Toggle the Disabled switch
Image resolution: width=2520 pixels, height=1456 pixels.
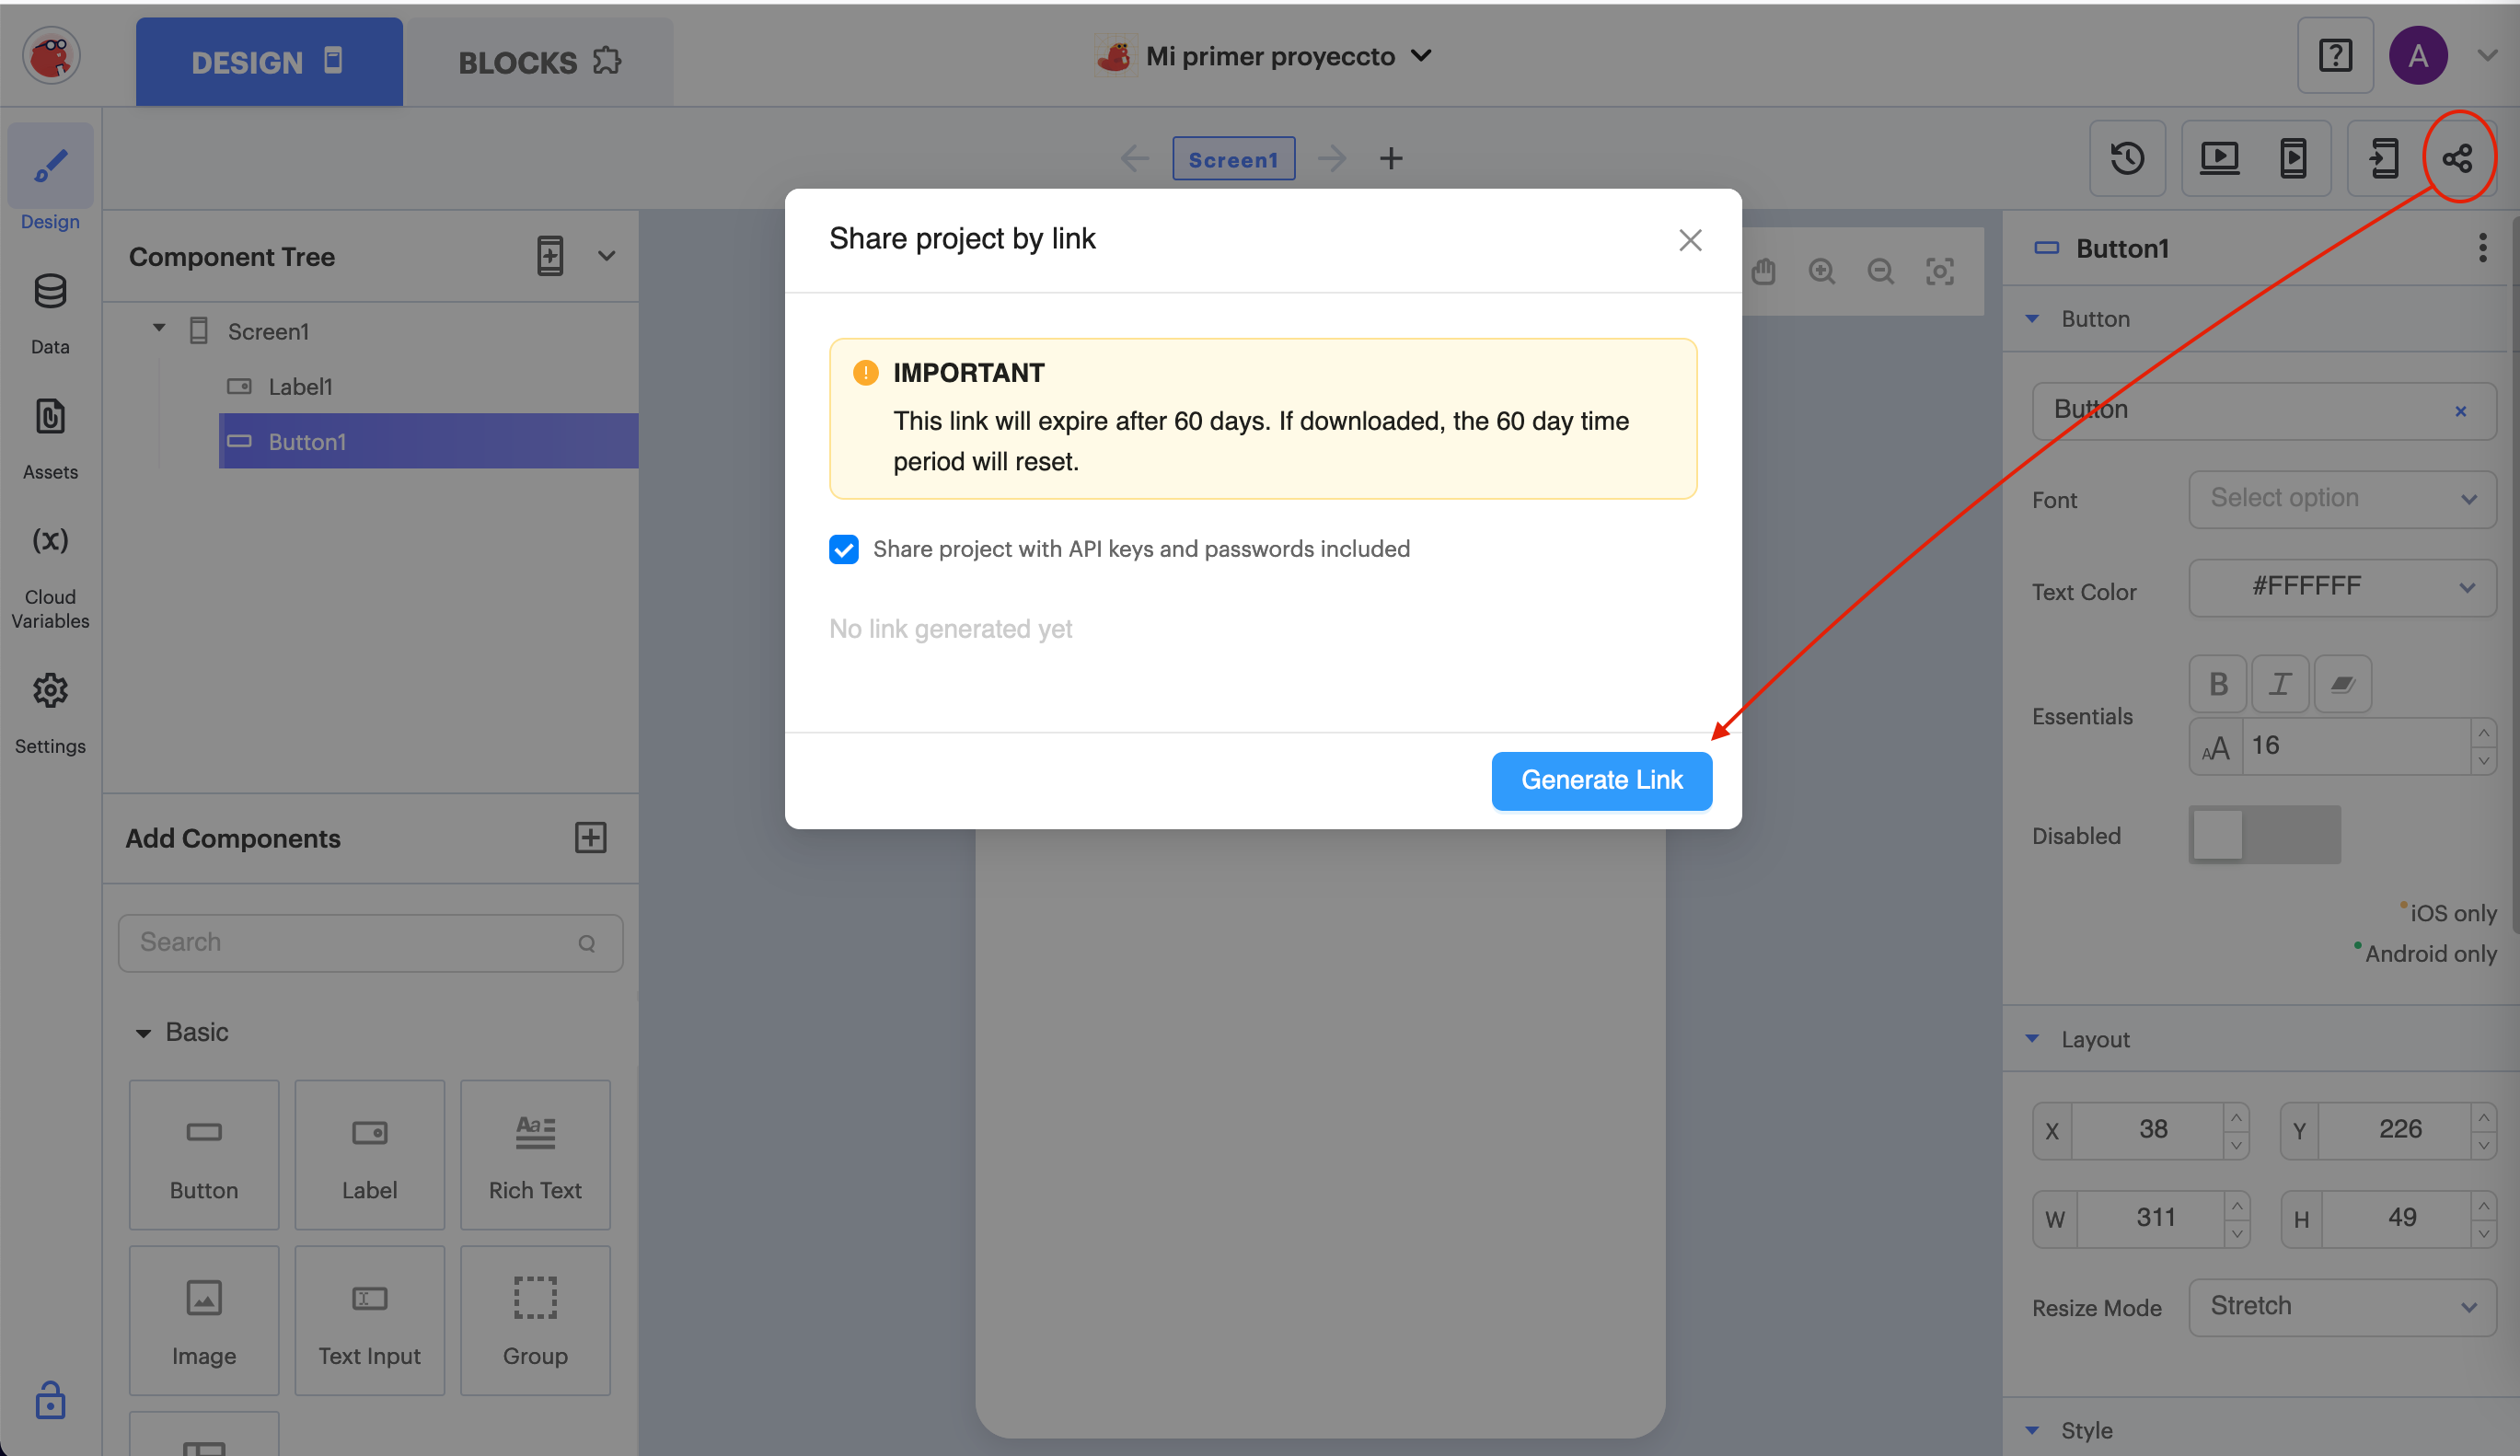point(2264,835)
